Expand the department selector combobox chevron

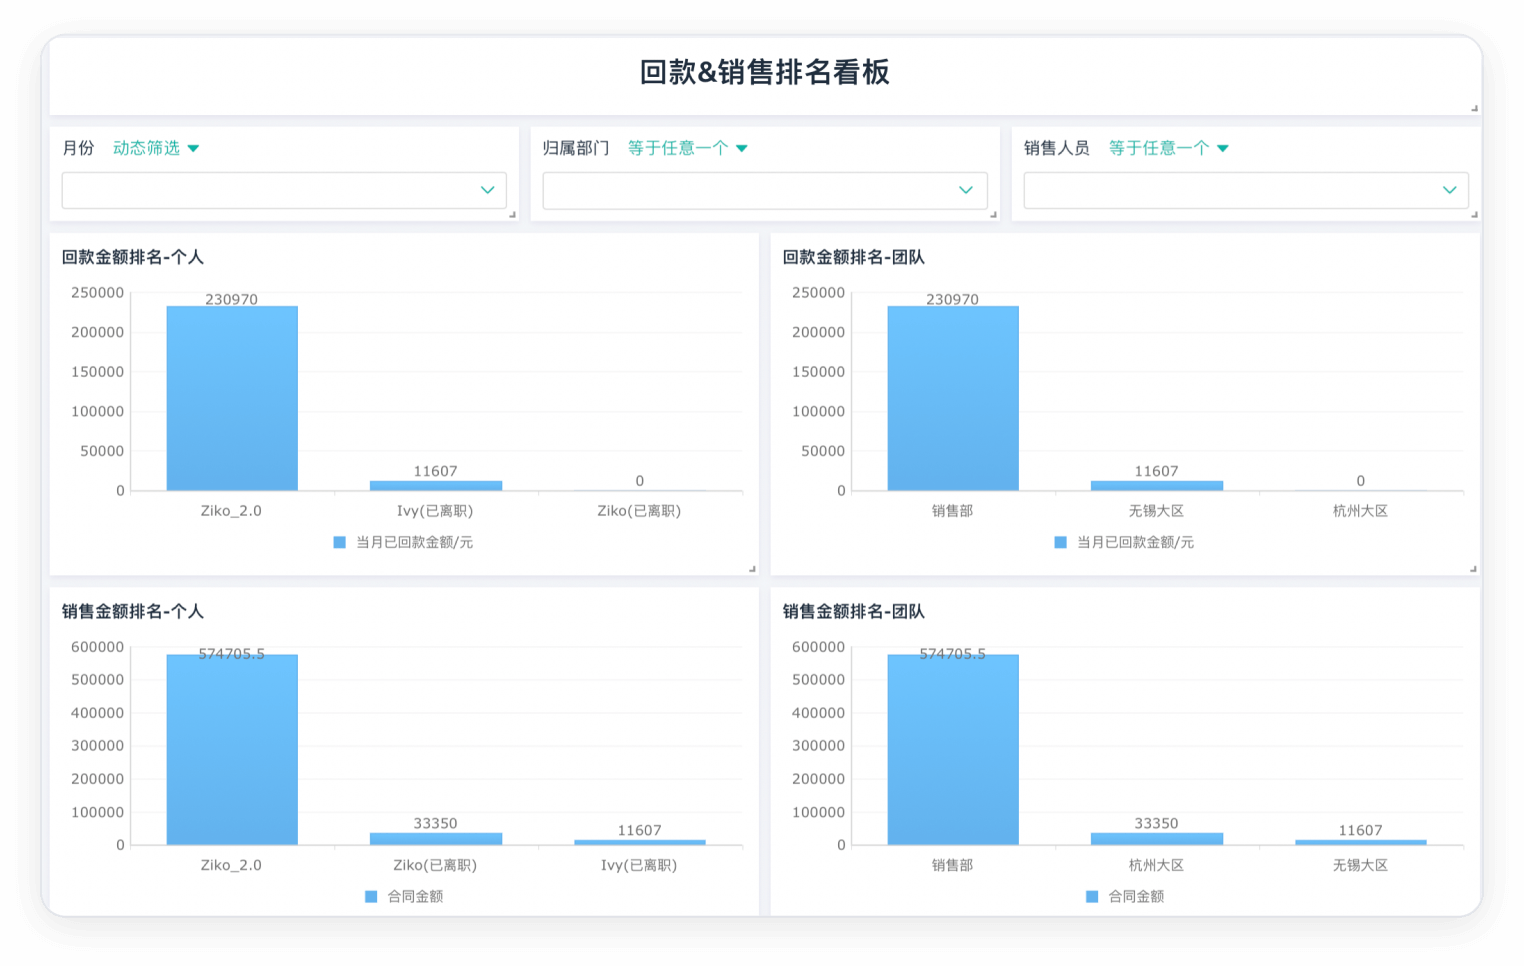tap(965, 190)
